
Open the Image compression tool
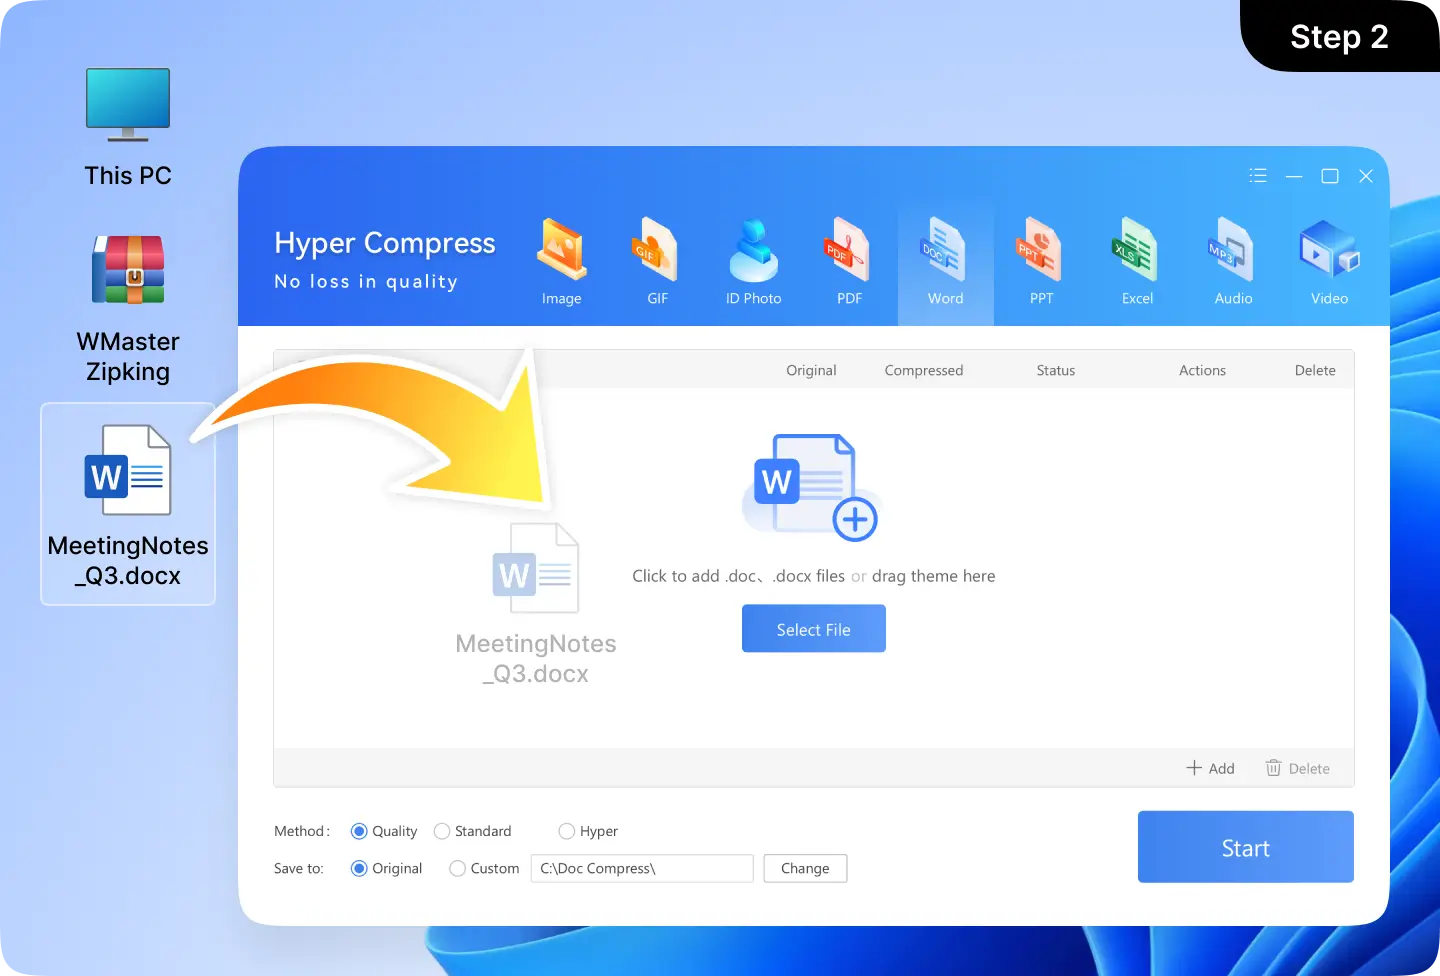(x=562, y=262)
